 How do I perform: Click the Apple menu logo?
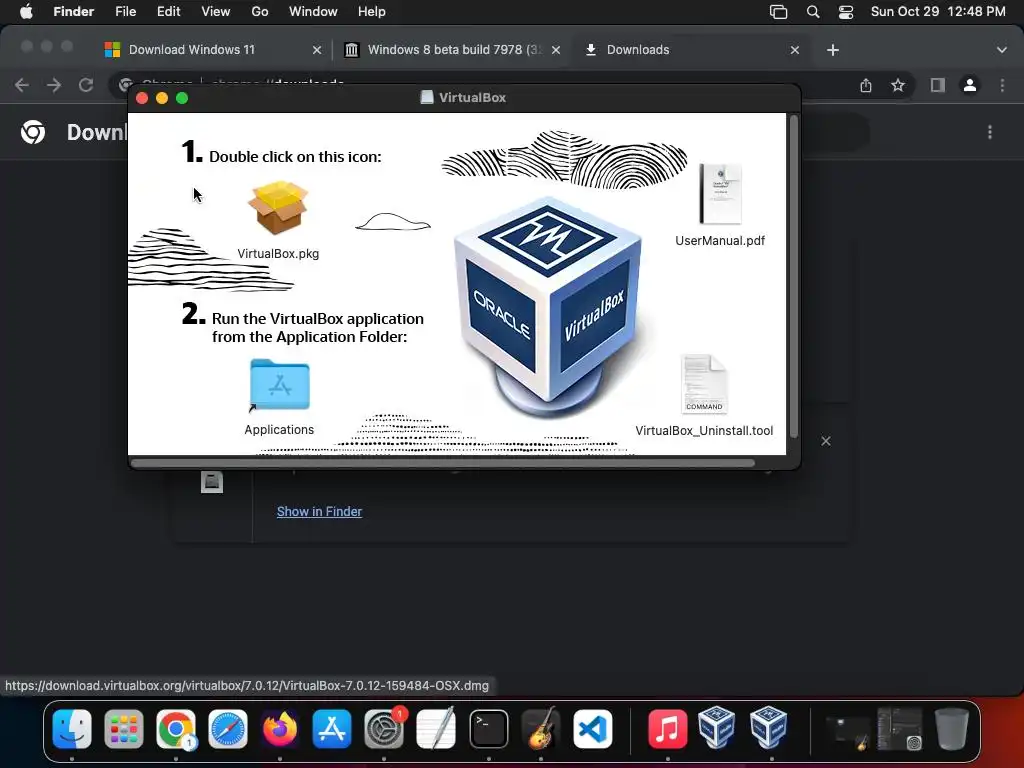(x=26, y=12)
